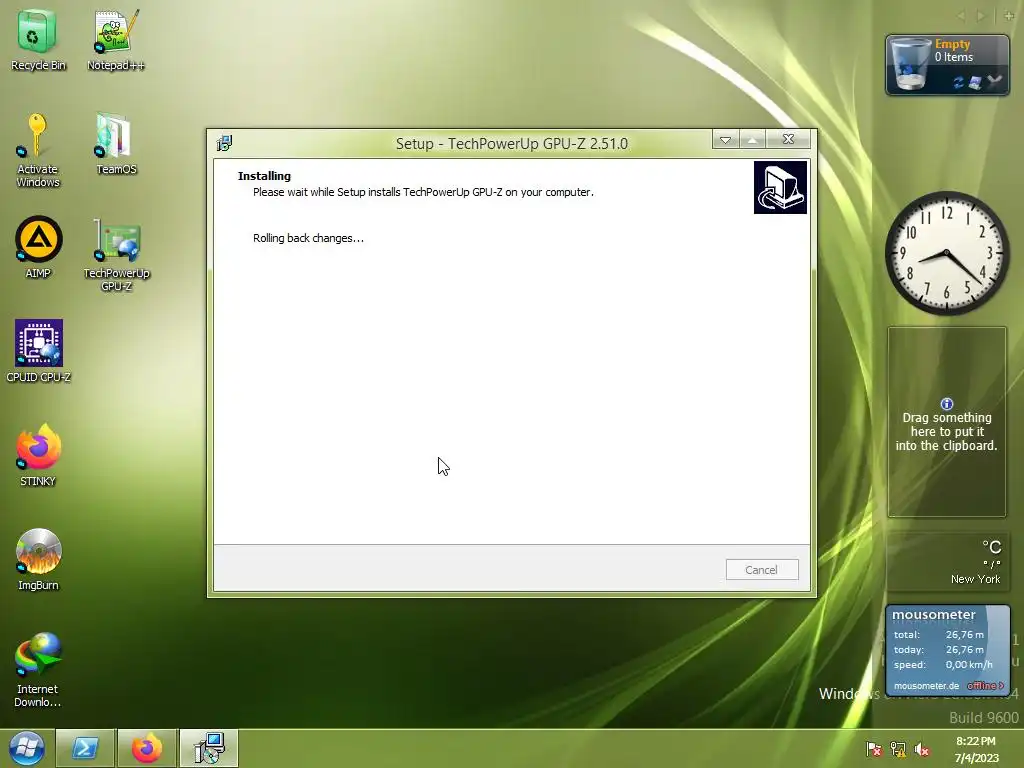Click the mousometer total distance value

965,635
